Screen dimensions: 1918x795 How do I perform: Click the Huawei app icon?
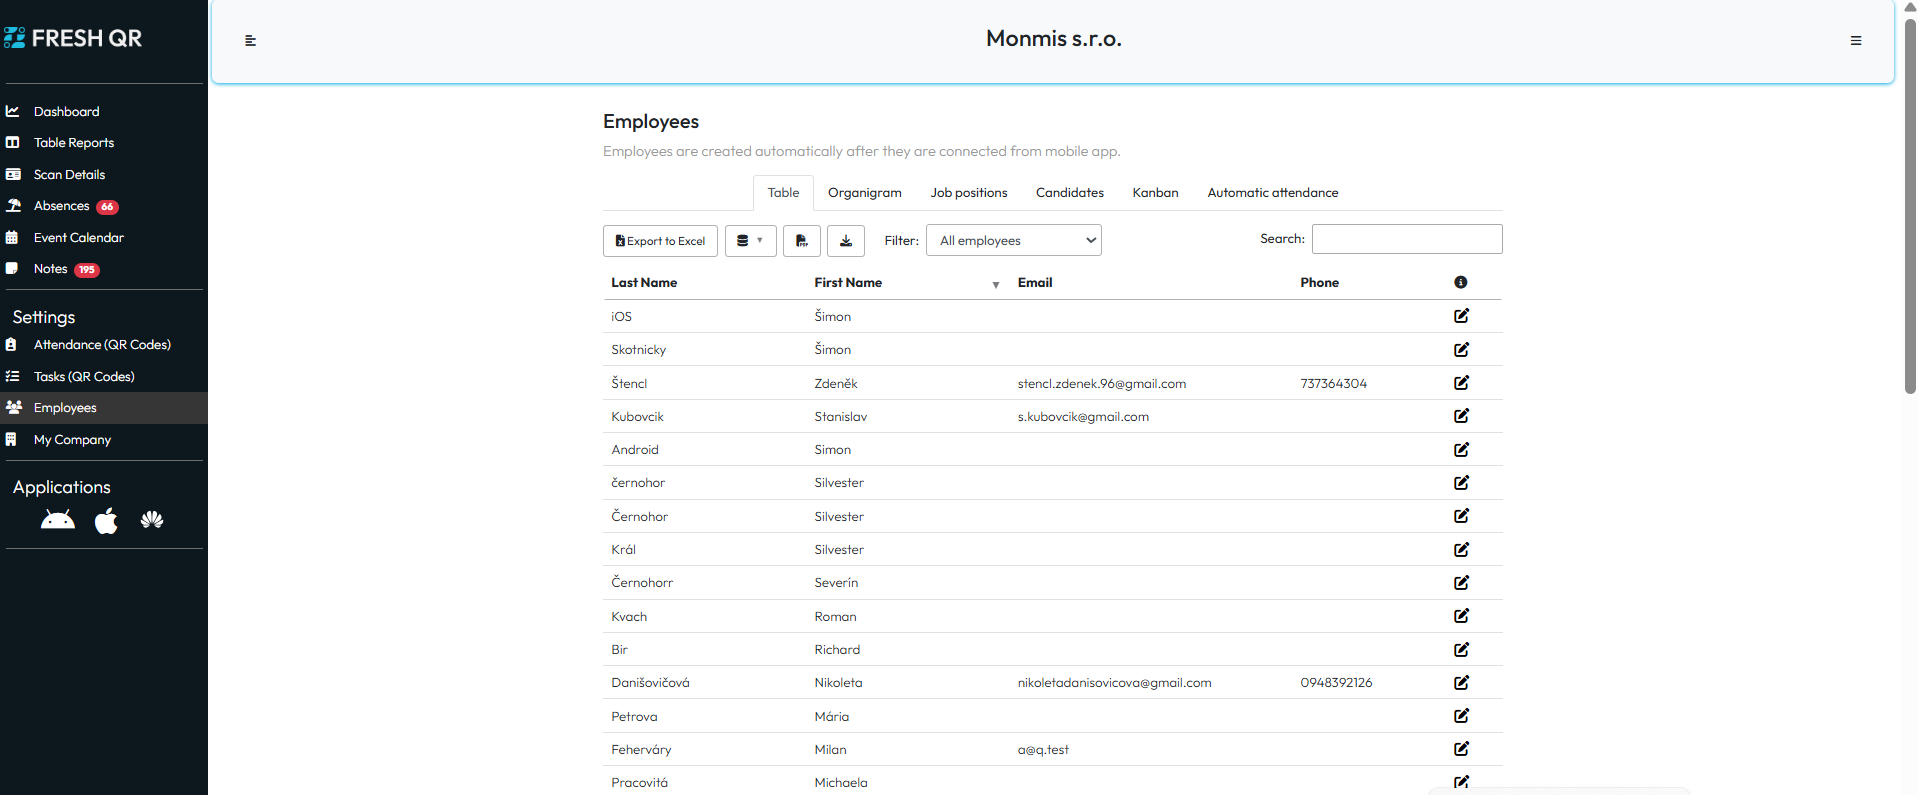coord(152,520)
